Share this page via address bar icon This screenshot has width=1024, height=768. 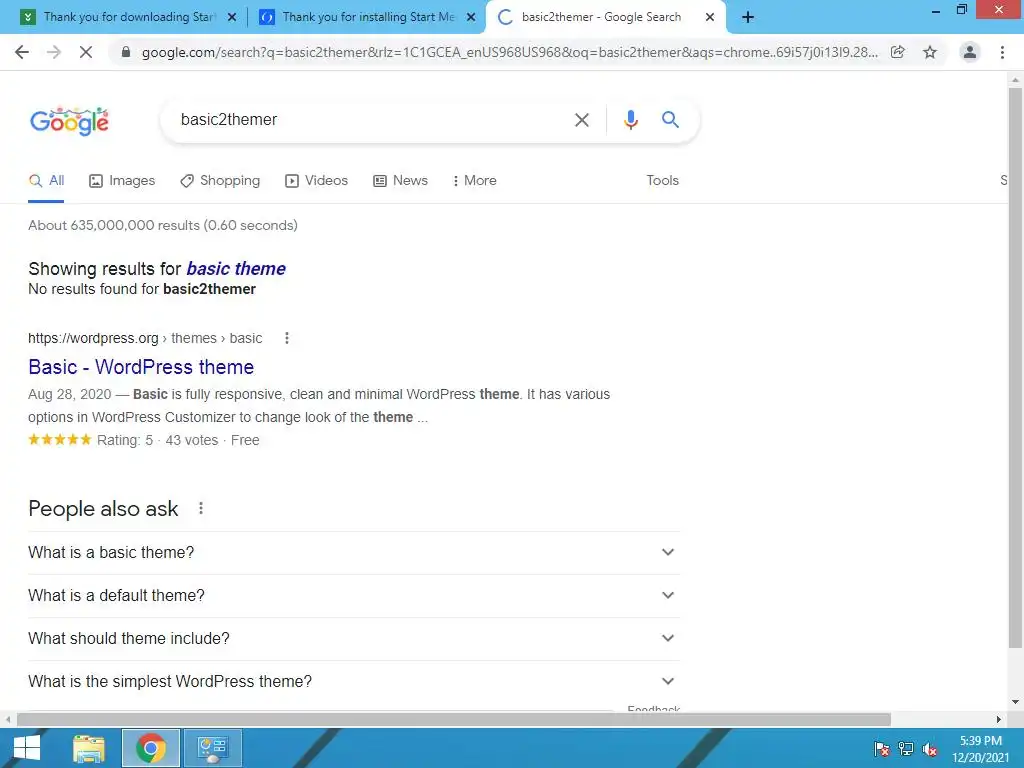[898, 52]
